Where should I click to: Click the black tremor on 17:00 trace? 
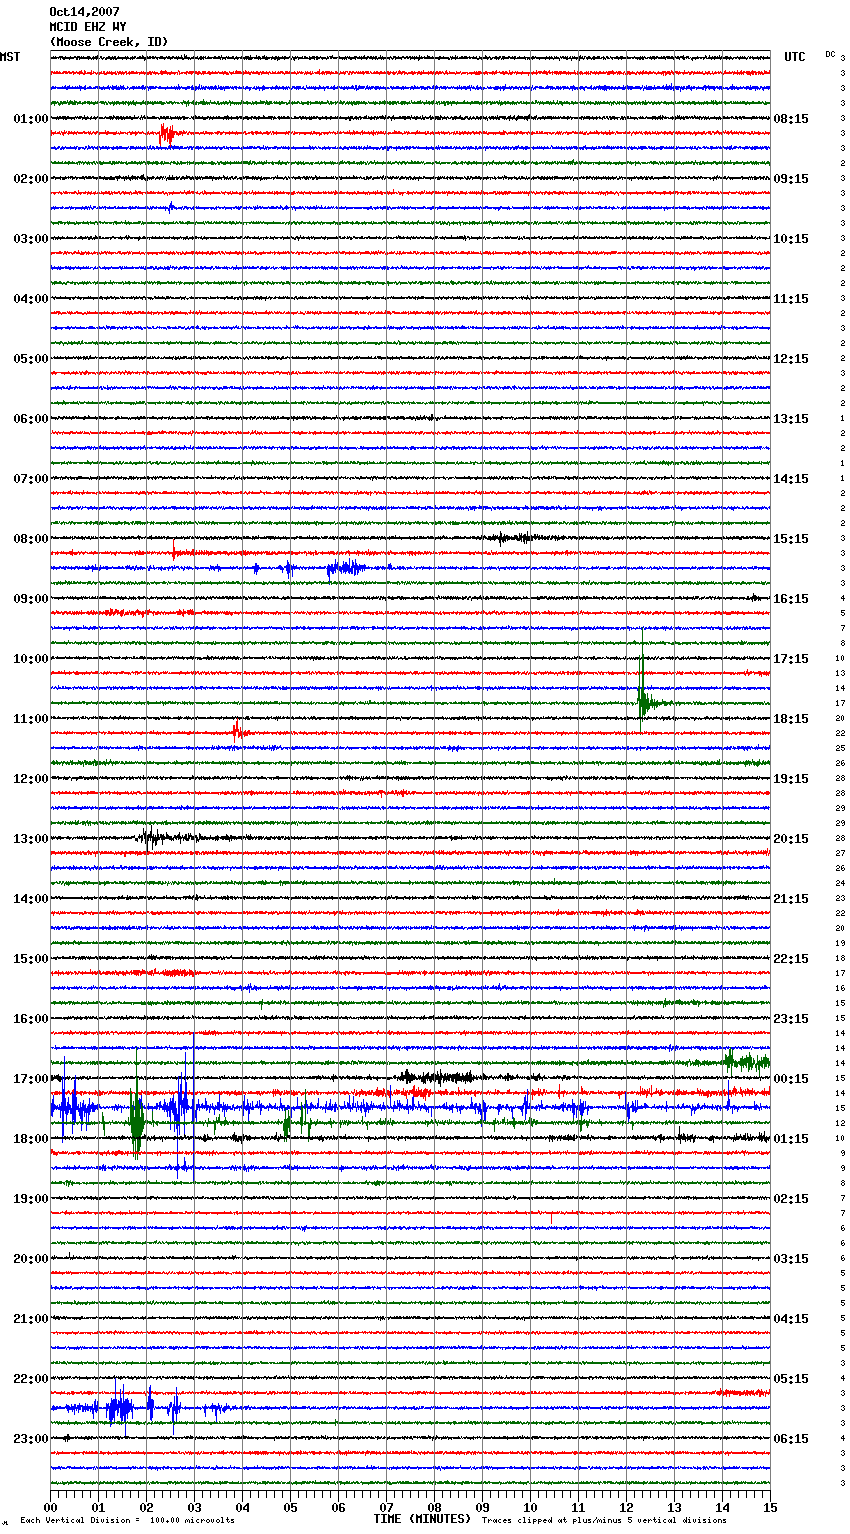437,1078
